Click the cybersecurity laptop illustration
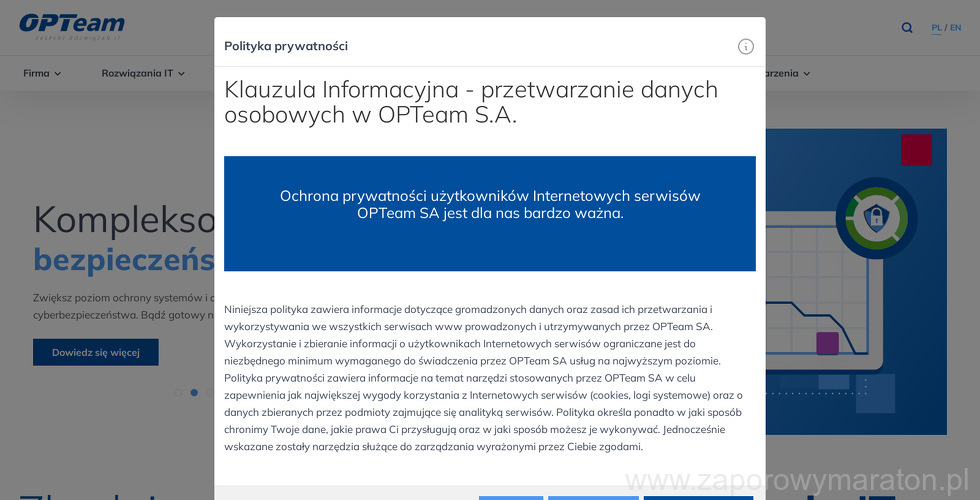The image size is (980, 500). pos(856,281)
